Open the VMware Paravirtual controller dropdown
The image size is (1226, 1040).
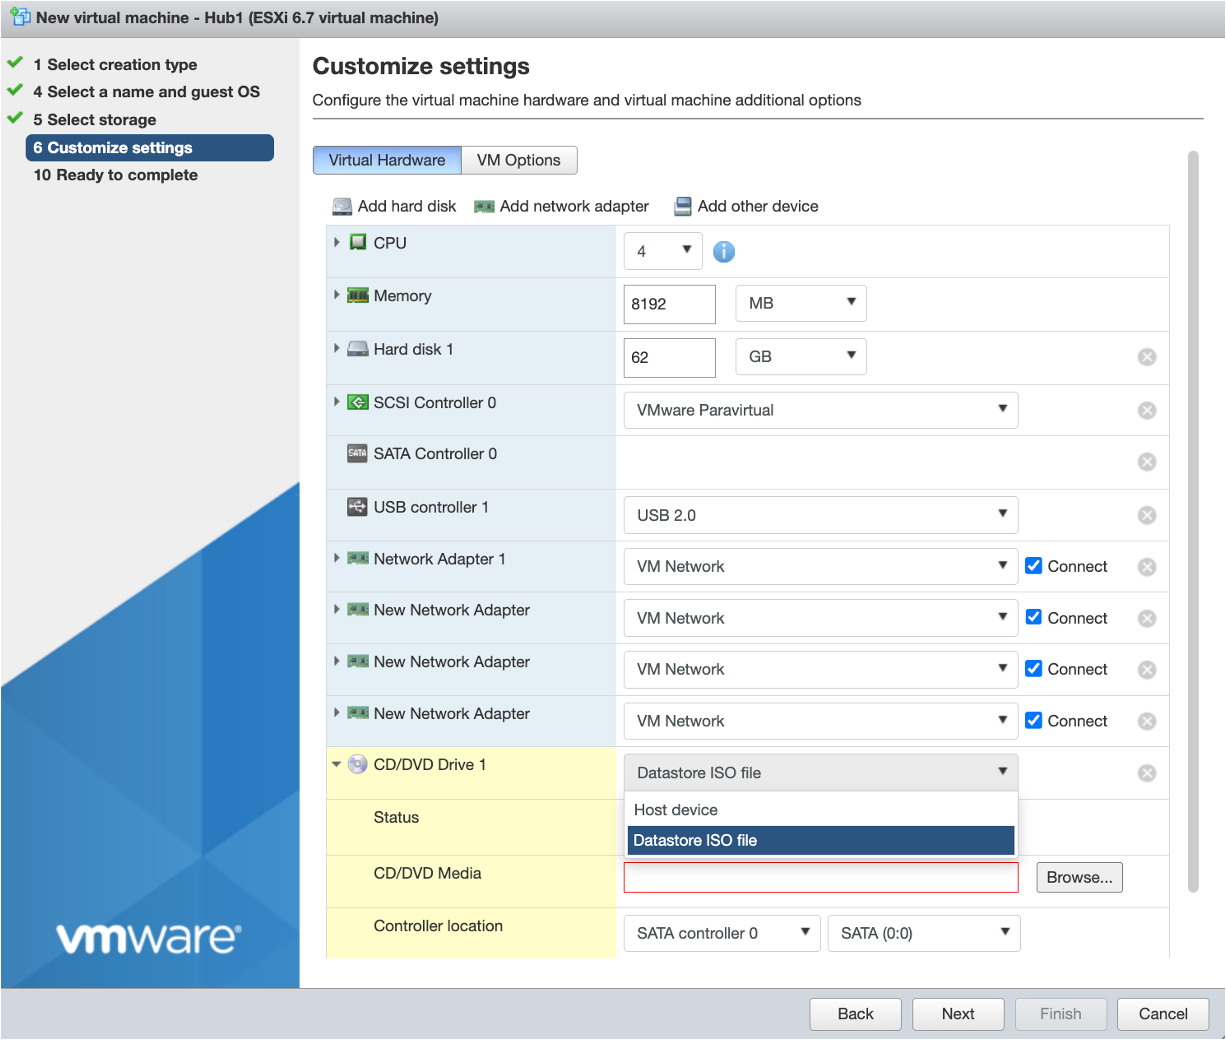coord(821,410)
